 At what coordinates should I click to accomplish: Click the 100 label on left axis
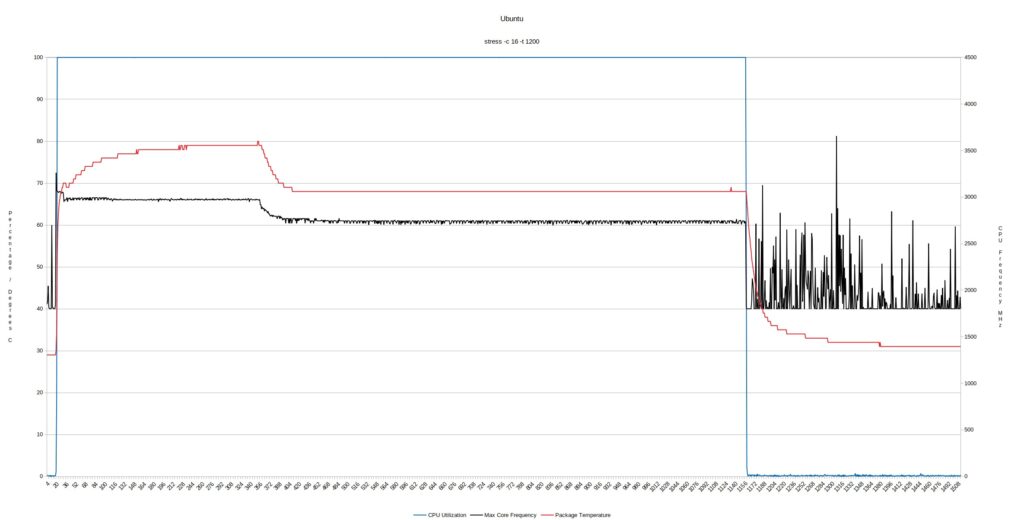pyautogui.click(x=39, y=57)
